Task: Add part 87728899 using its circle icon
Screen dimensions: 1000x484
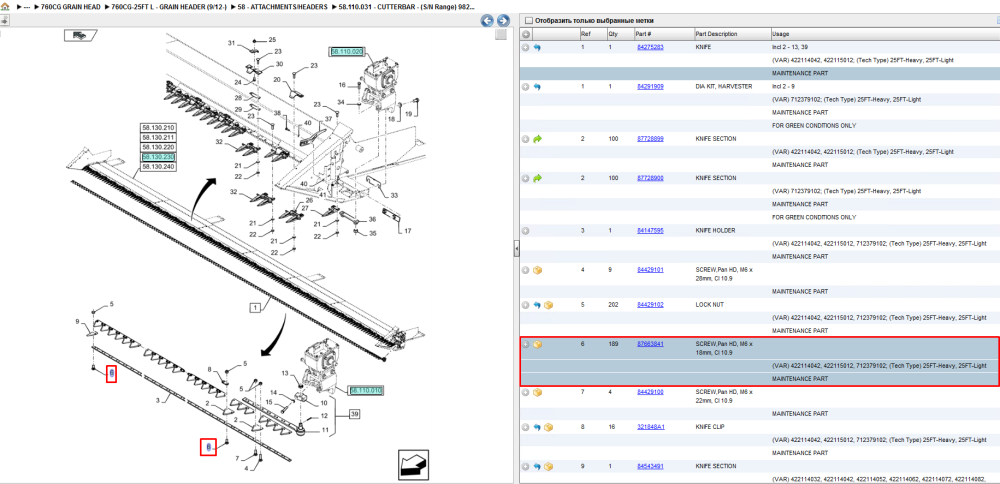Action: tap(526, 138)
